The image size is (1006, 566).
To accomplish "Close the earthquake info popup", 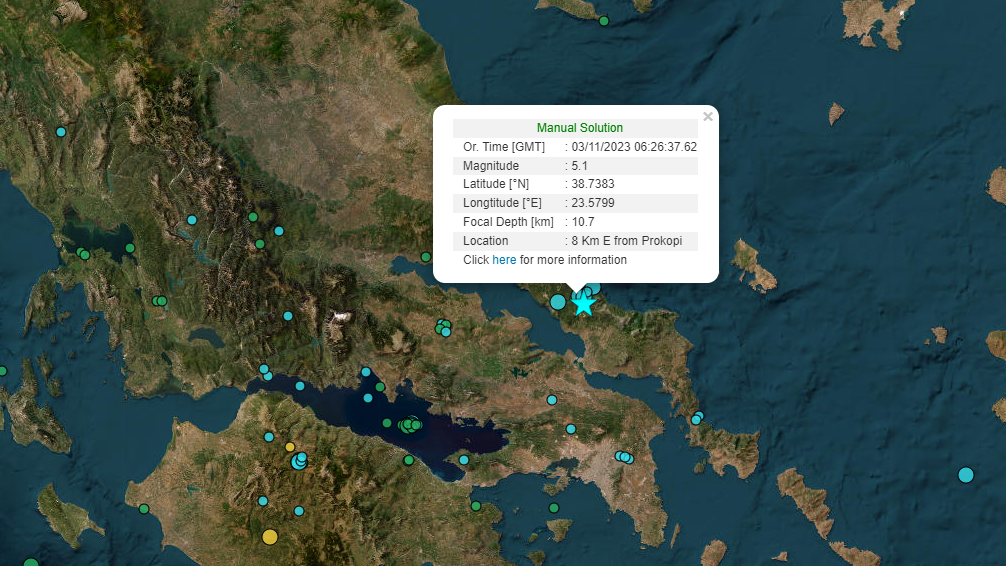I will [708, 117].
